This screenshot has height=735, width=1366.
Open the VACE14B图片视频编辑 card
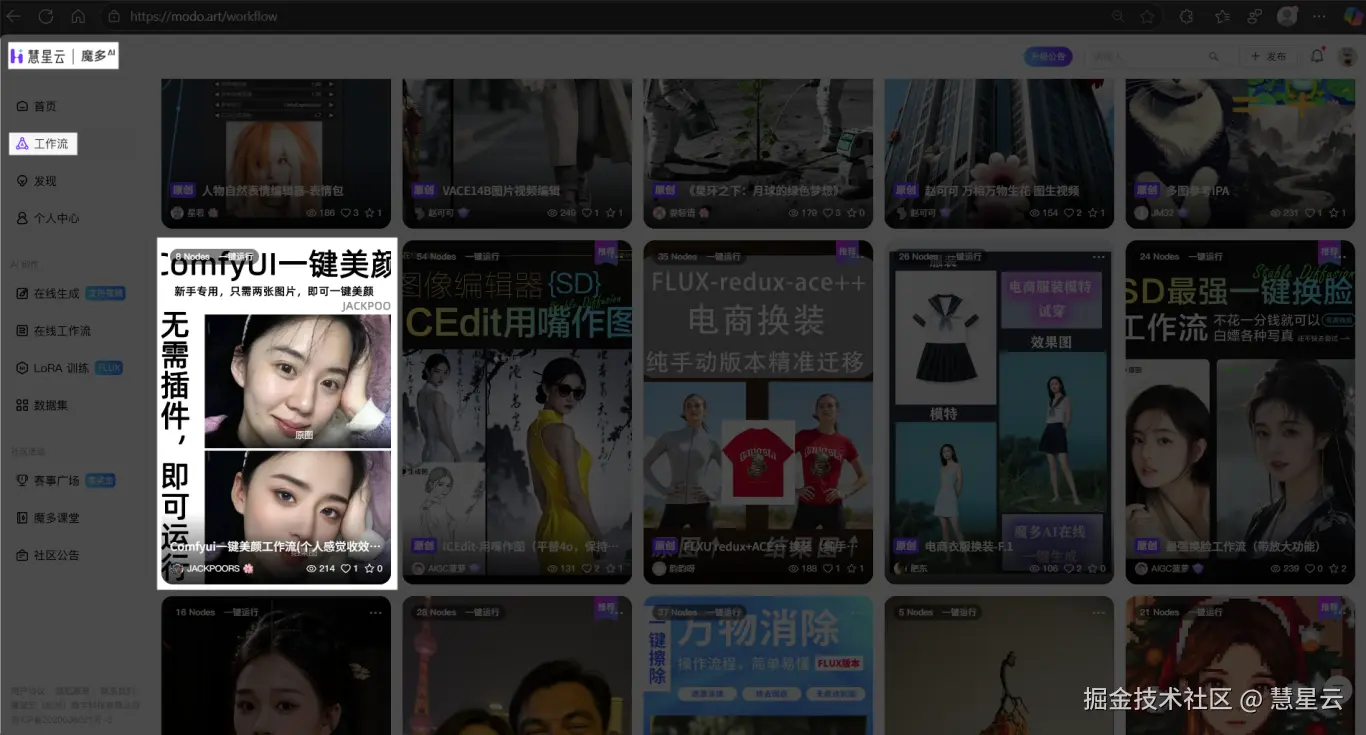point(517,155)
